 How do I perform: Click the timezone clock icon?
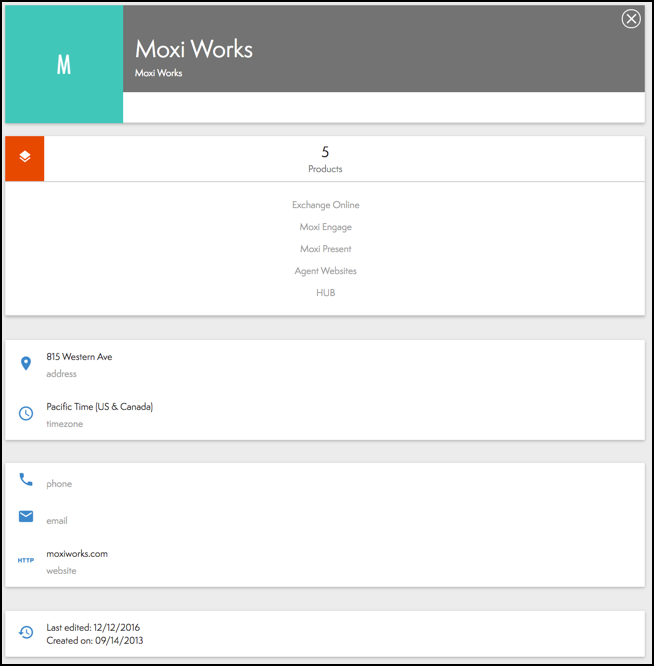pos(26,413)
